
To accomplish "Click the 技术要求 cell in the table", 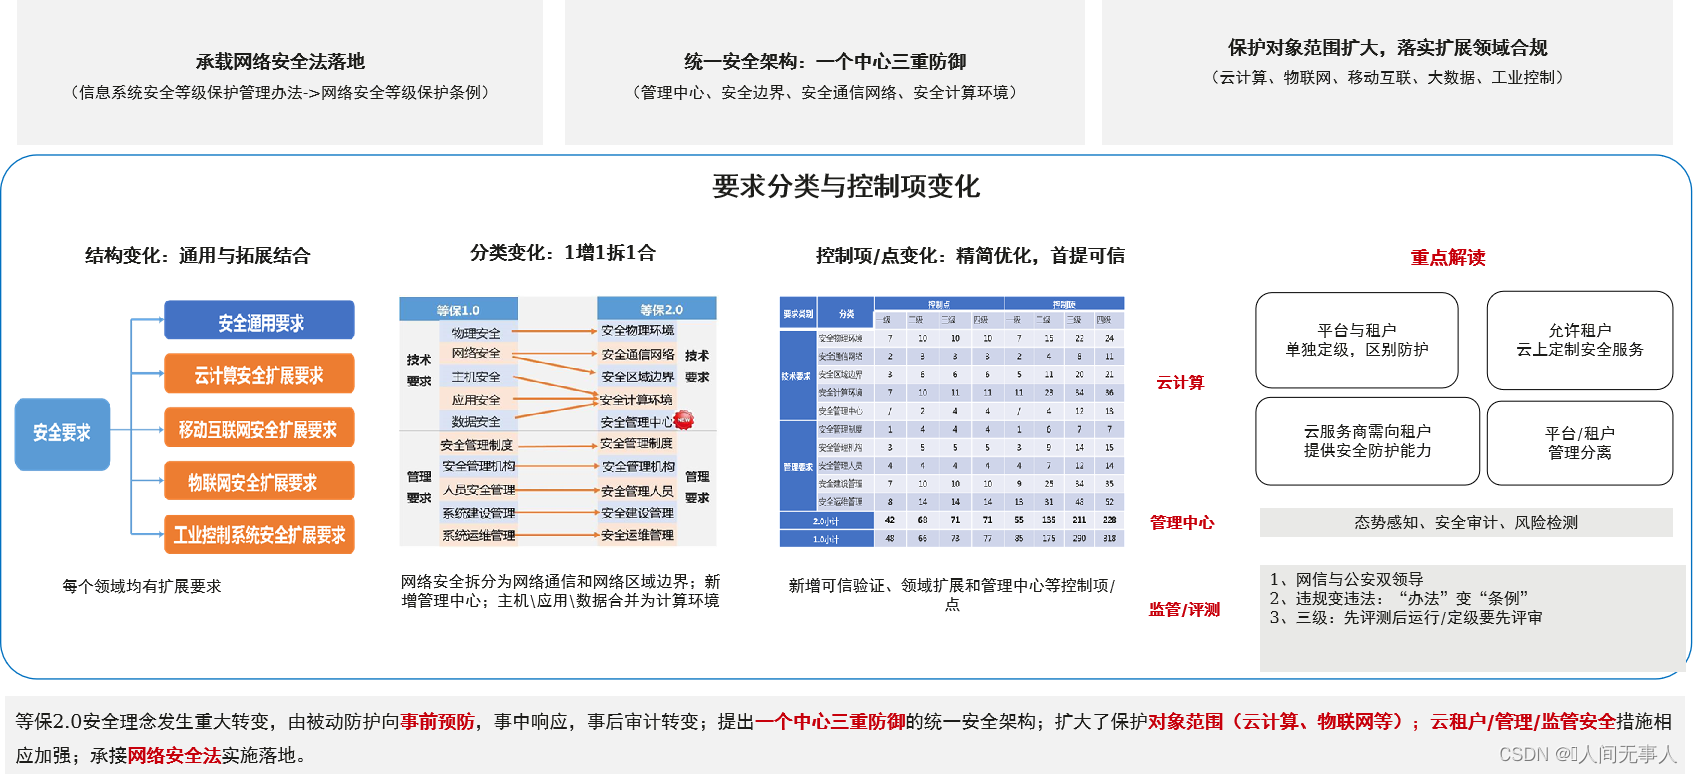I will pyautogui.click(x=797, y=376).
